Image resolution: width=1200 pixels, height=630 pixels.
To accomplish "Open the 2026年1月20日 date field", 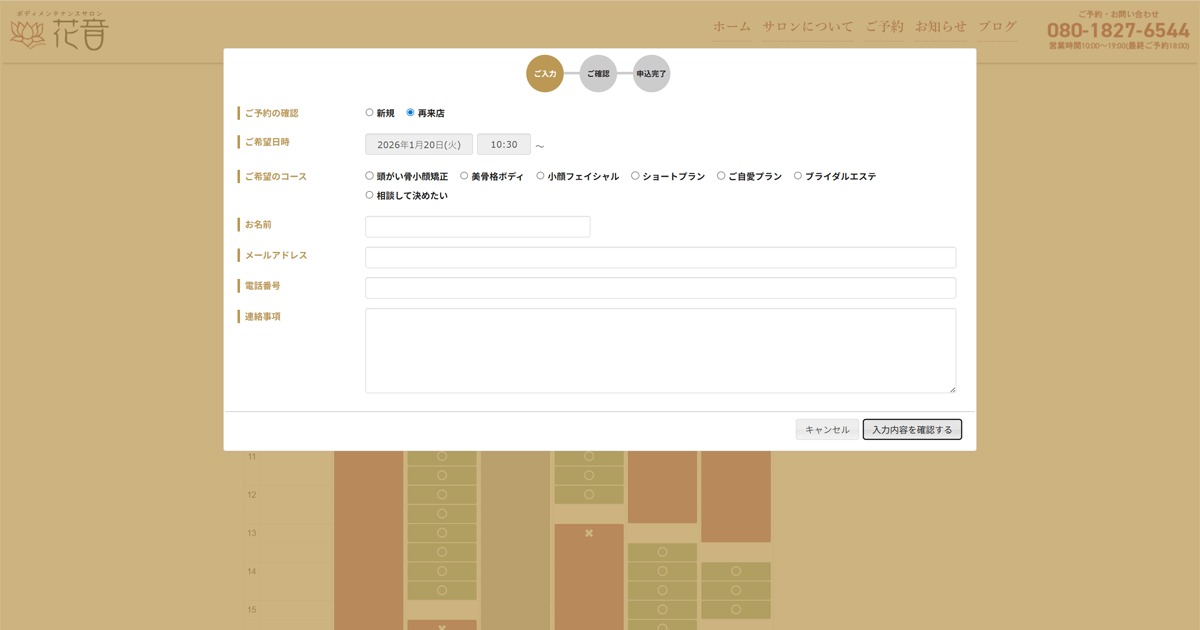I will click(x=418, y=145).
